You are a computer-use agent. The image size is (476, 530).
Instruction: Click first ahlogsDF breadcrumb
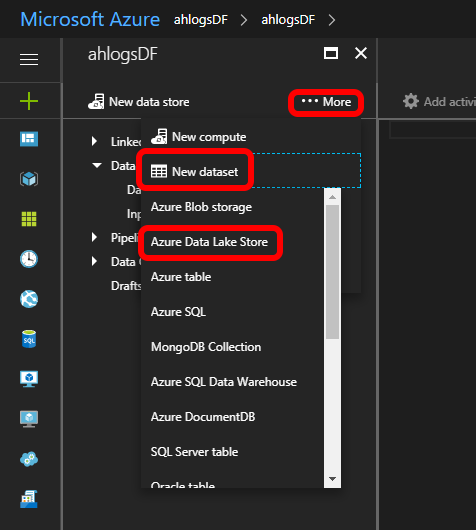point(201,20)
